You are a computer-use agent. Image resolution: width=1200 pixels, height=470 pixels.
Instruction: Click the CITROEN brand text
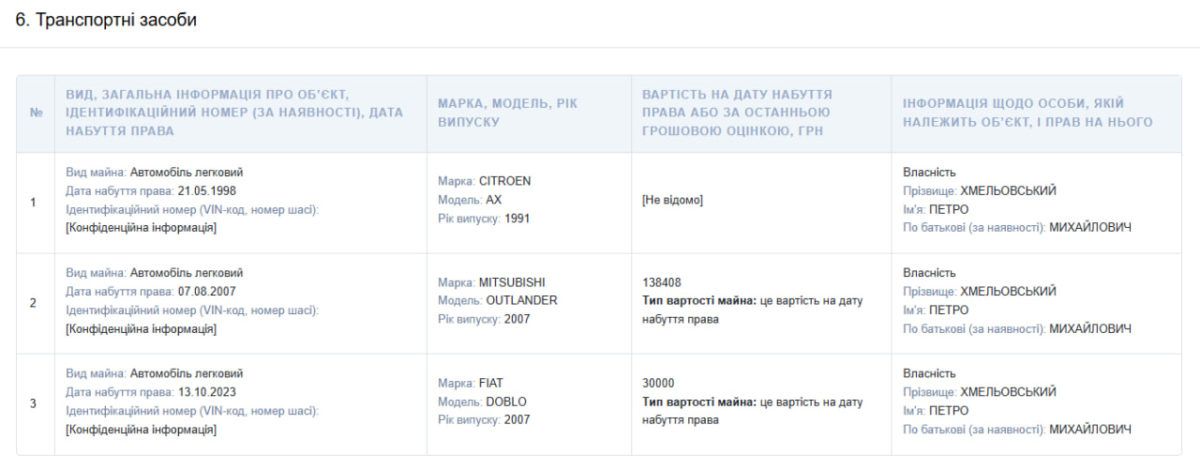tap(506, 182)
